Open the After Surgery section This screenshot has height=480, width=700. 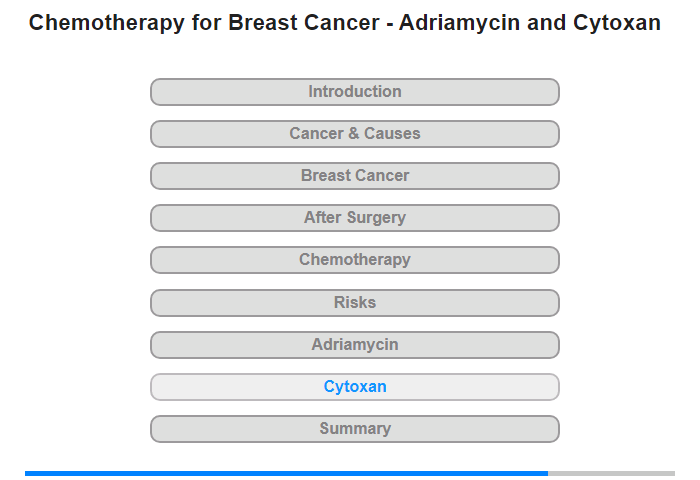355,218
